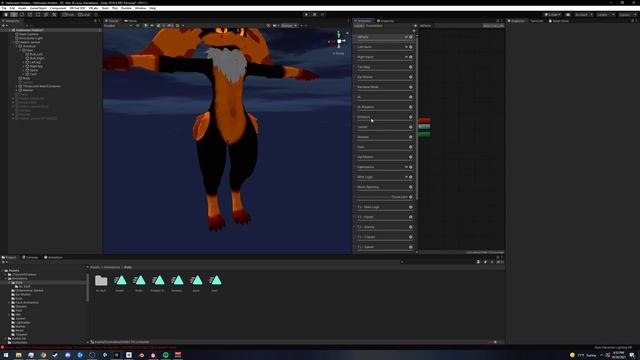Viewport: 640px width, 360px height.
Task: Switch to the Game tab
Action: [x=131, y=21]
